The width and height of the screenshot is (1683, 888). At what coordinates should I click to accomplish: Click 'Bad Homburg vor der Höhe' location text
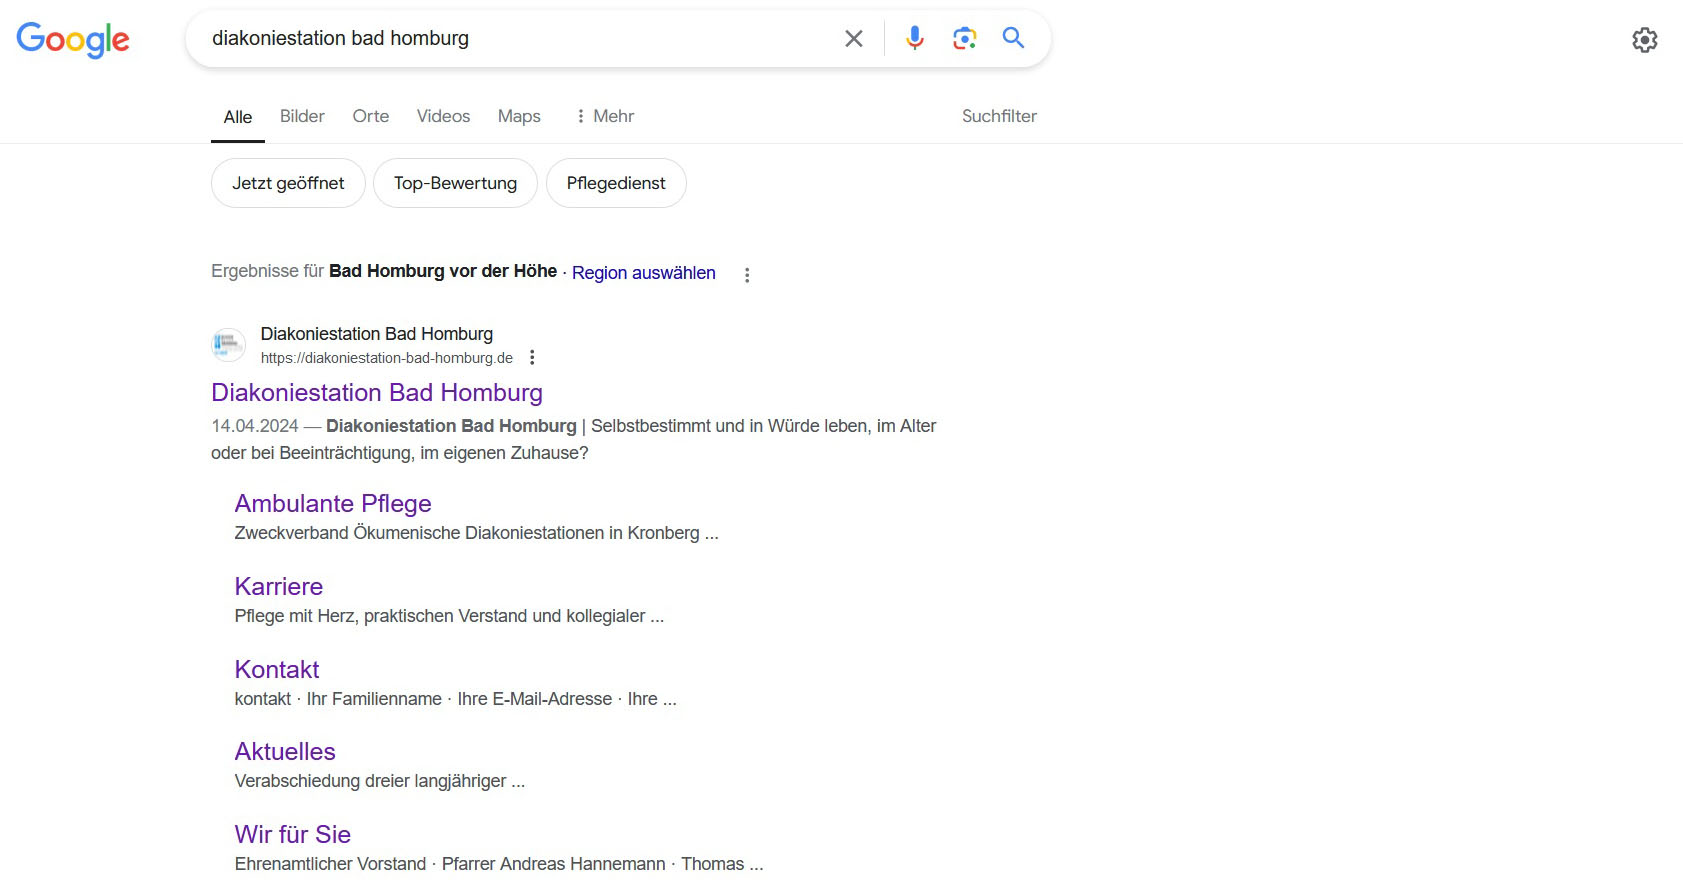443,271
